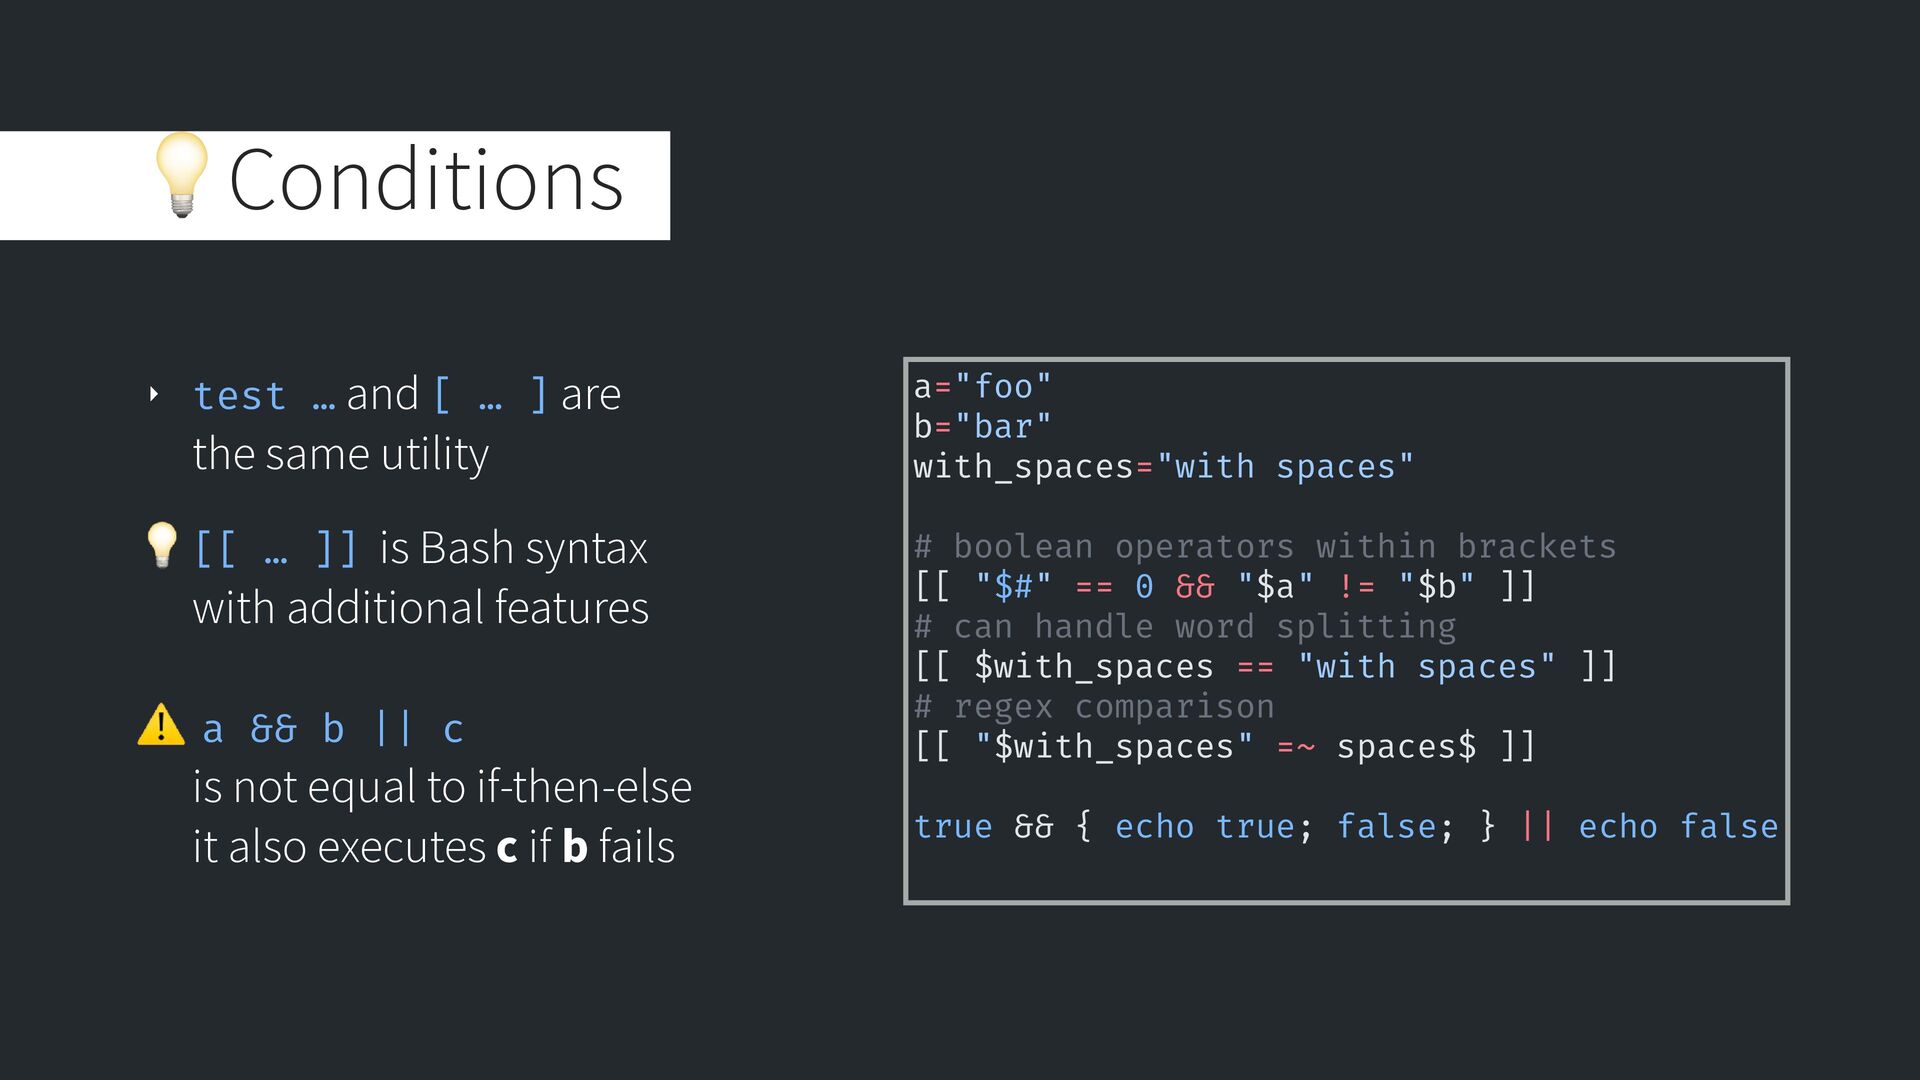Viewport: 1920px width, 1080px height.
Task: Click the yellow warning triangle icon
Action: pyautogui.click(x=161, y=726)
